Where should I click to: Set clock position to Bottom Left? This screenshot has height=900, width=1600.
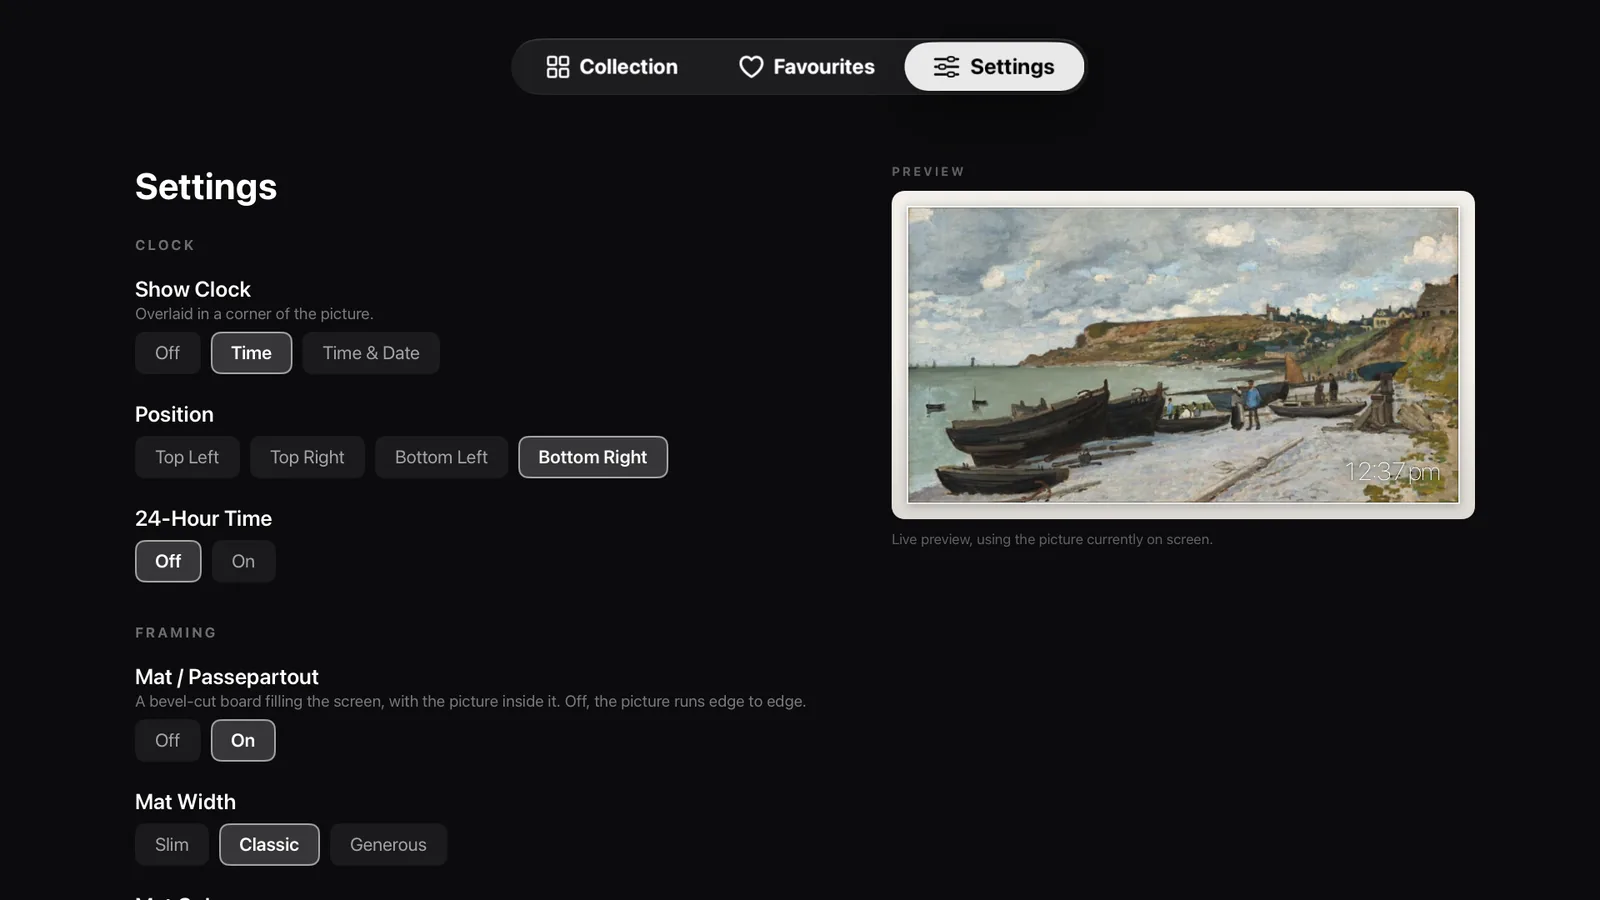coord(441,457)
